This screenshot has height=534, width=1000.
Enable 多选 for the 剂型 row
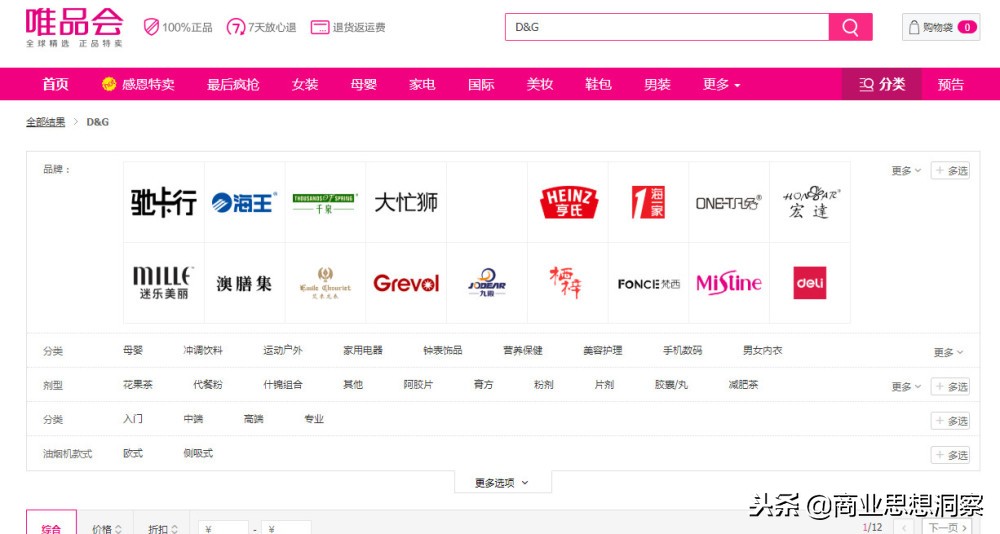pos(950,387)
